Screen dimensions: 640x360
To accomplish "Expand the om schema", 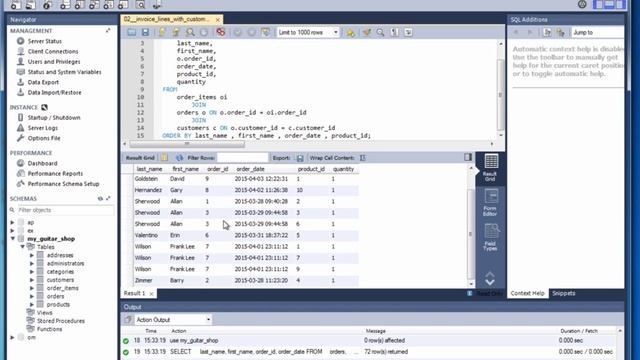I will 12,338.
